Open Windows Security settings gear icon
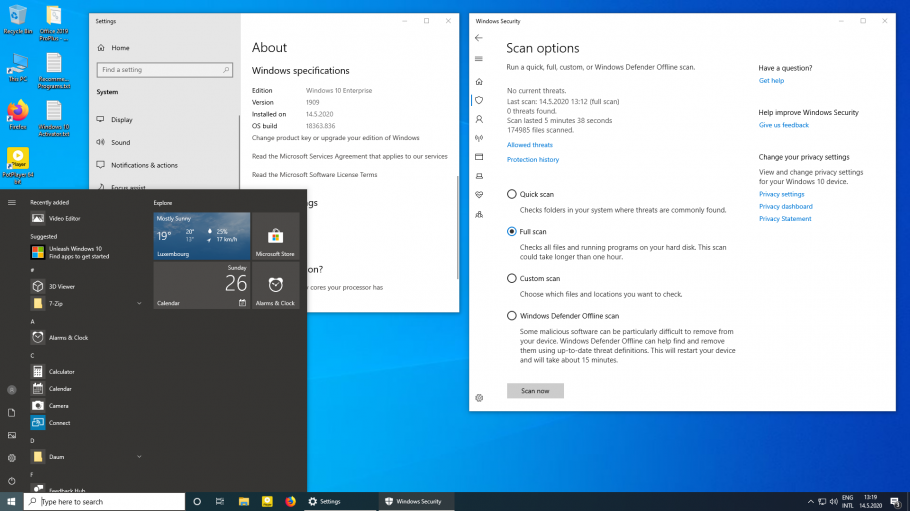910x511 pixels. [x=479, y=397]
